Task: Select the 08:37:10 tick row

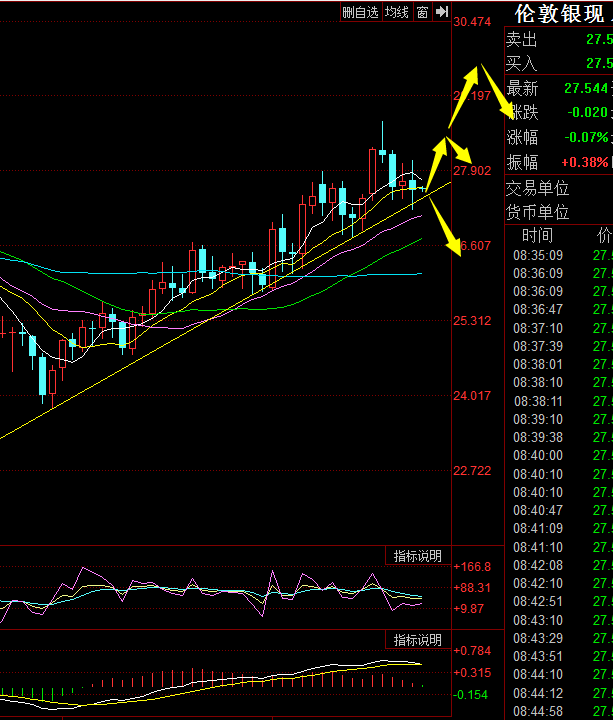Action: tap(563, 328)
